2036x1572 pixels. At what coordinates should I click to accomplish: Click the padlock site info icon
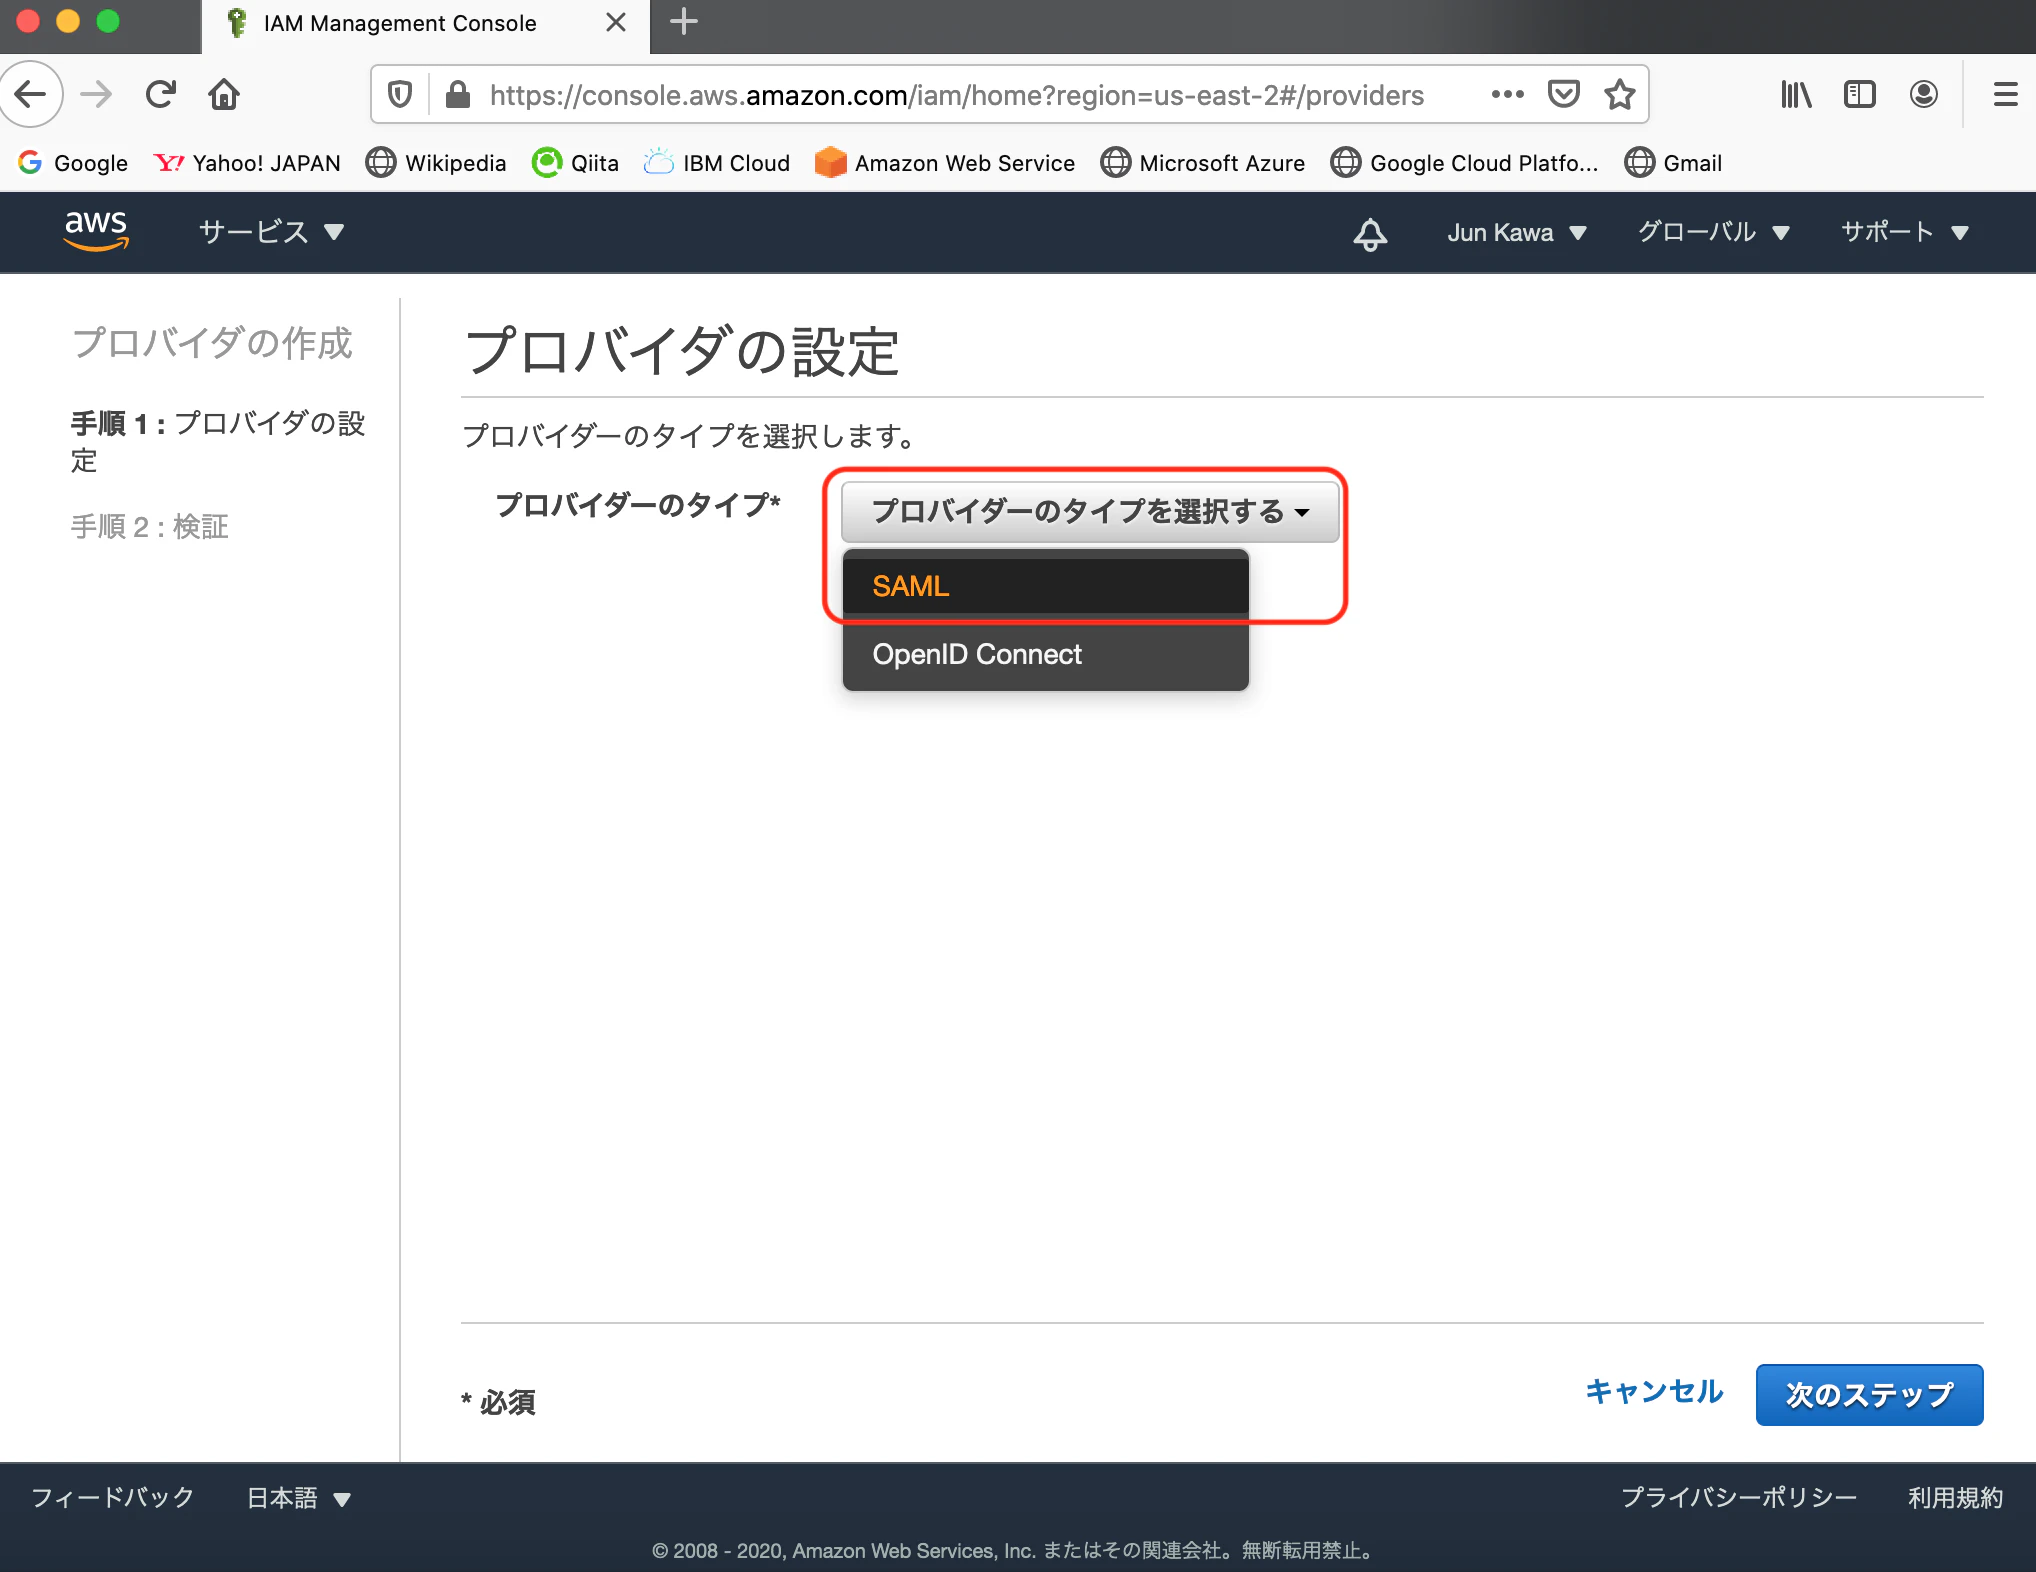[x=458, y=95]
